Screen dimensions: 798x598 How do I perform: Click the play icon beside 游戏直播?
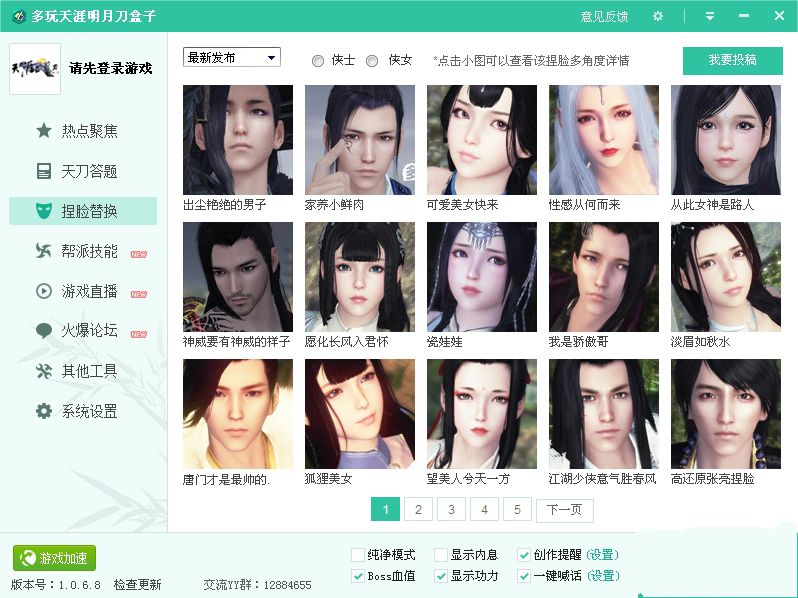point(44,291)
